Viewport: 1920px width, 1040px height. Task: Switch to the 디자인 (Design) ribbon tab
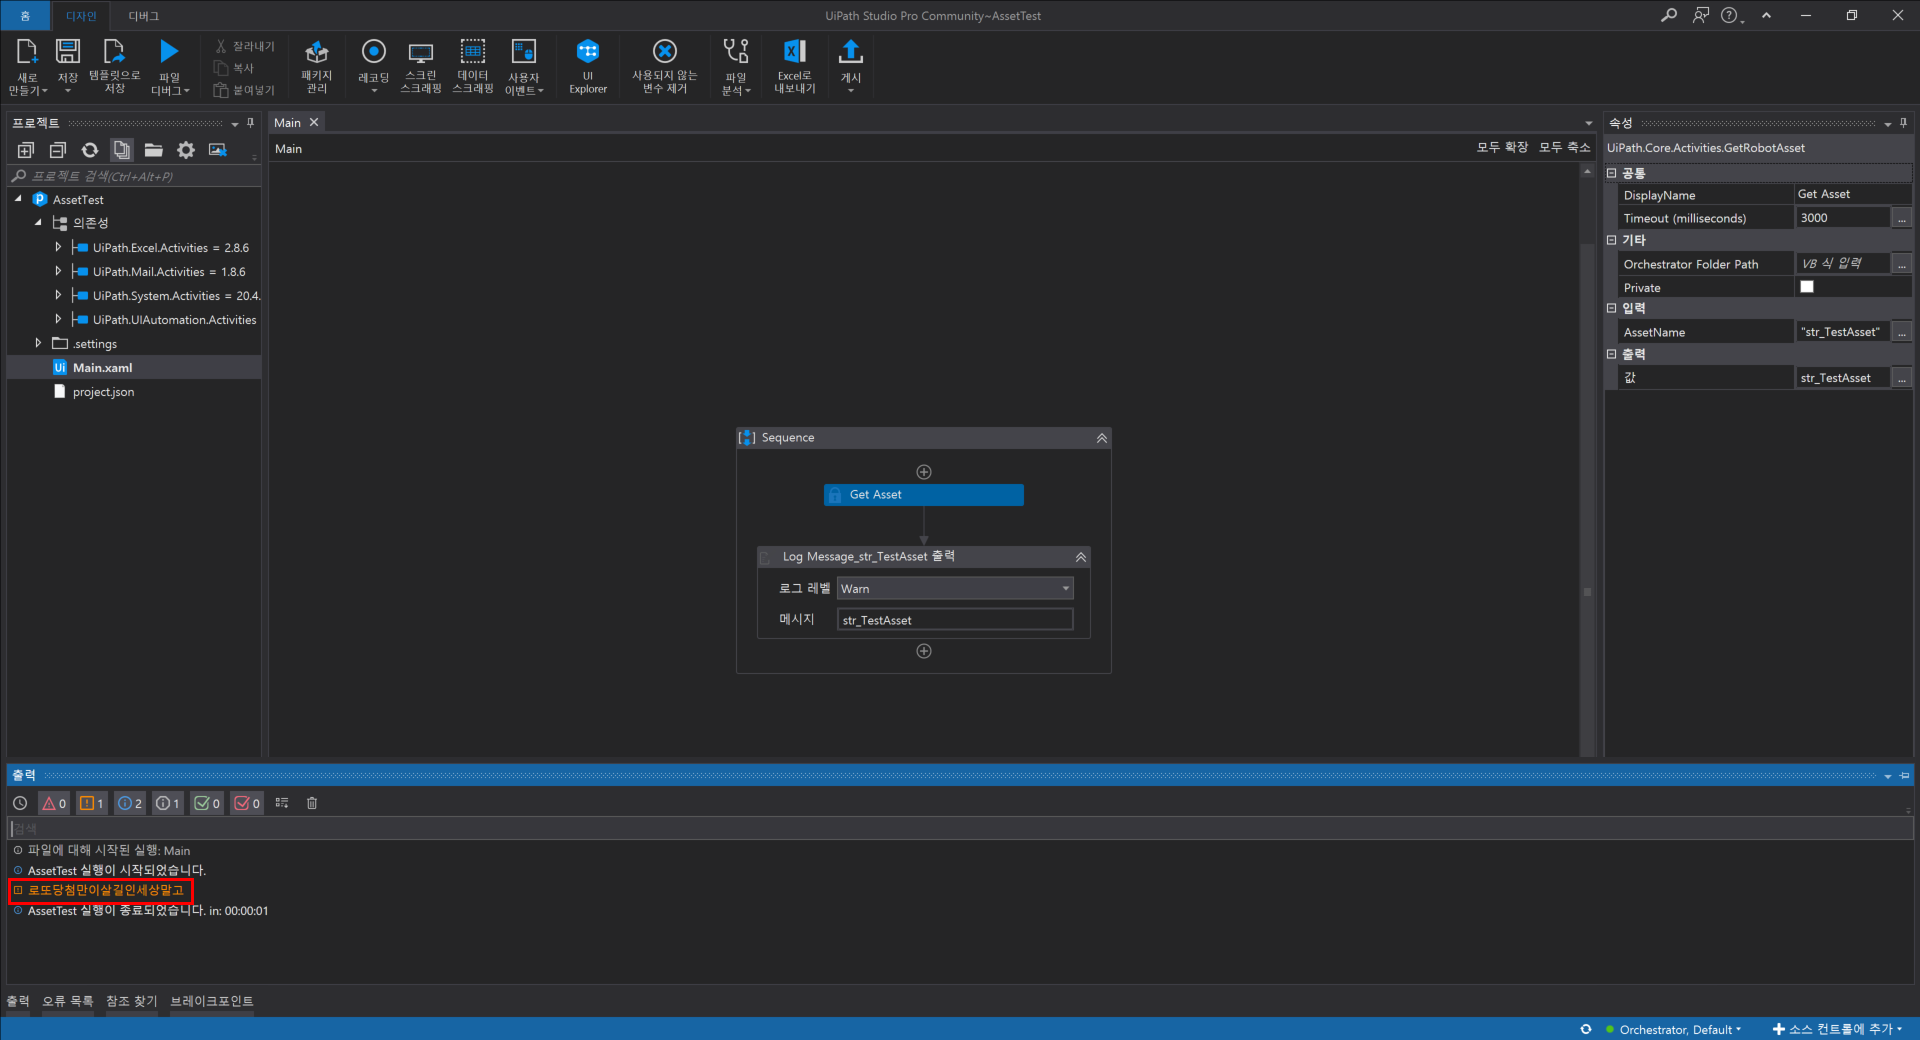[81, 16]
